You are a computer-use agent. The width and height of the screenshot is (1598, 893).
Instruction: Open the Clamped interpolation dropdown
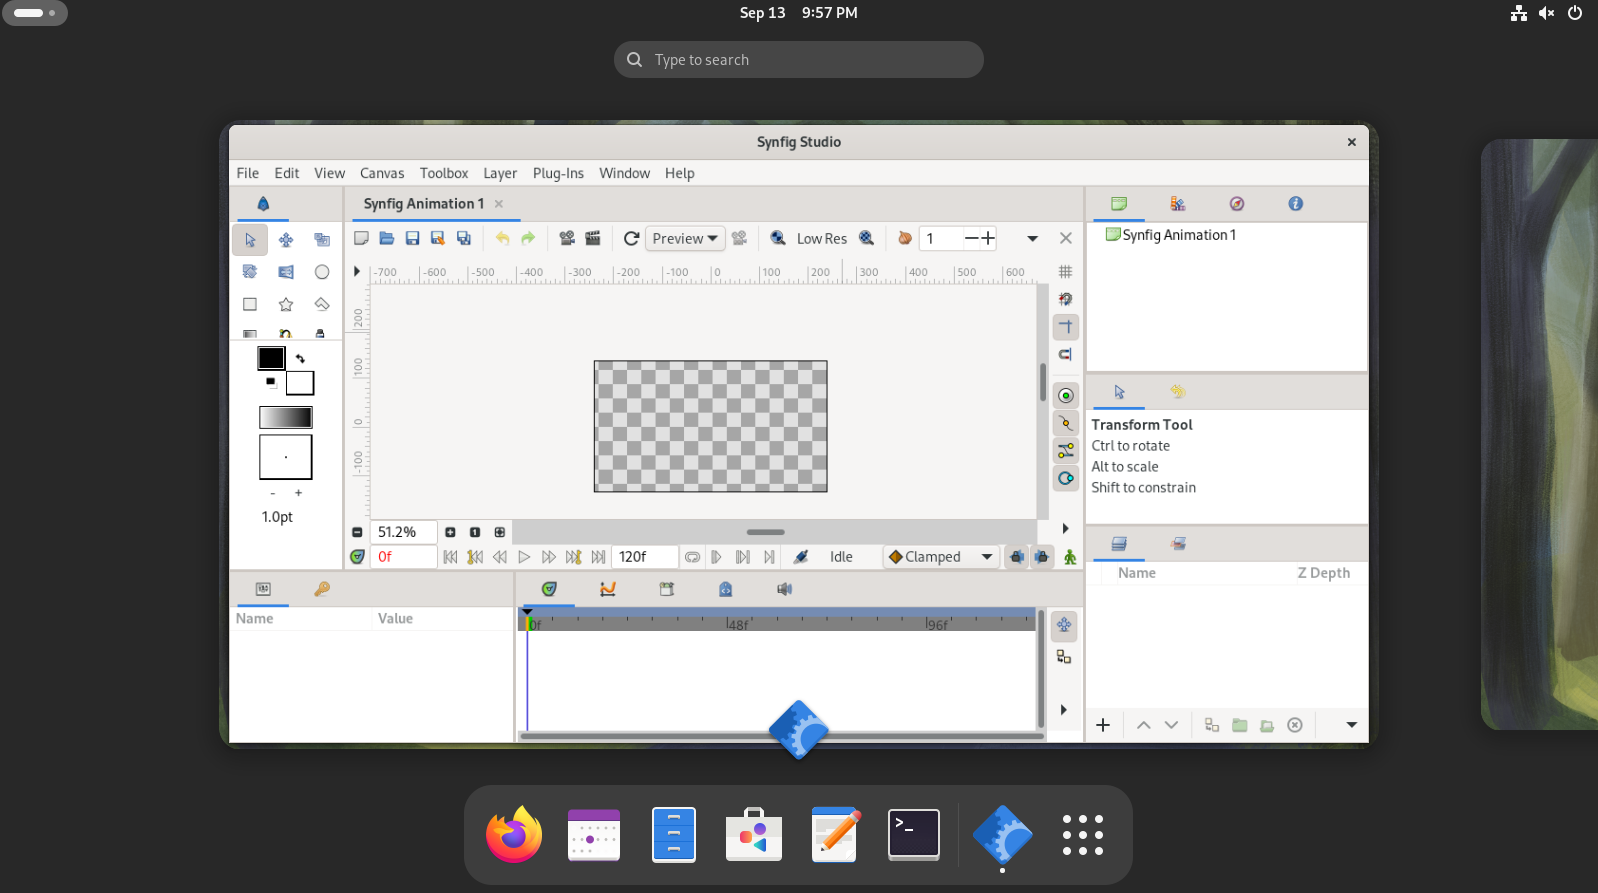pyautogui.click(x=941, y=557)
